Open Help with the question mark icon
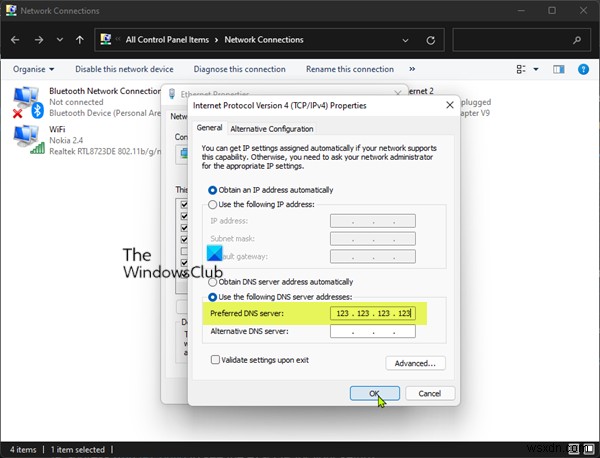600x458 pixels. coord(583,69)
